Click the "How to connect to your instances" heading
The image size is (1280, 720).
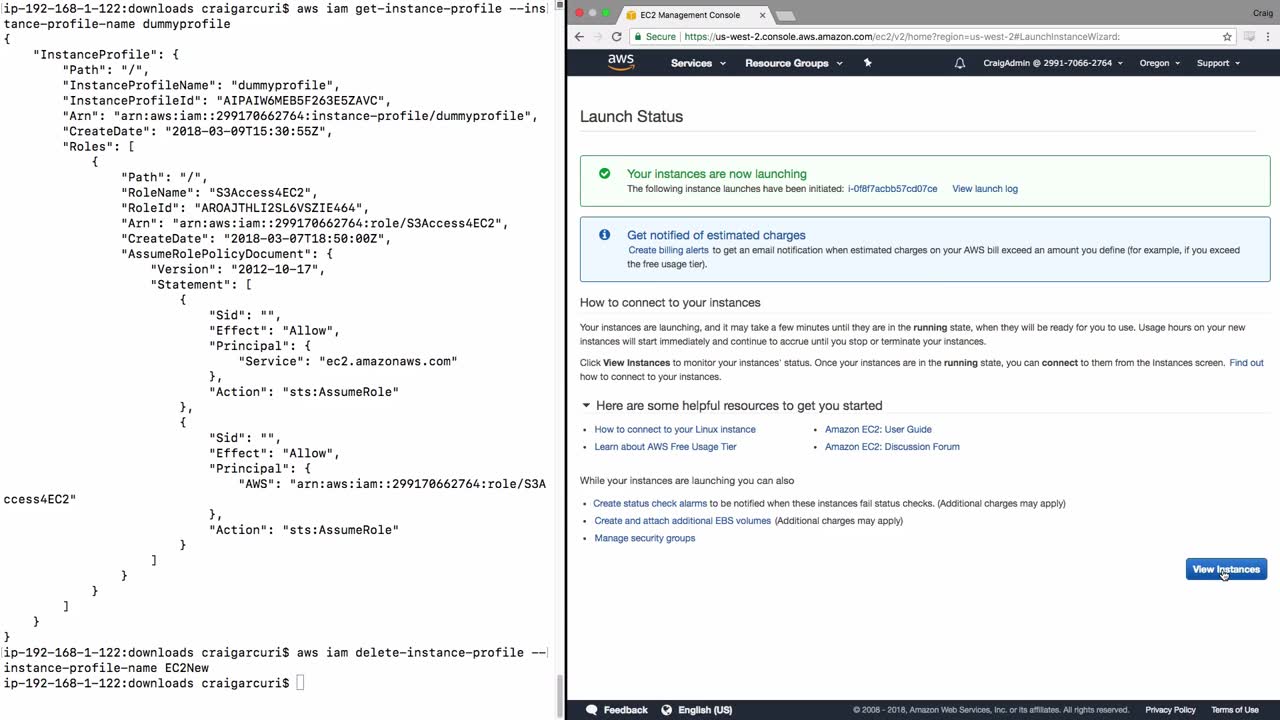[670, 303]
